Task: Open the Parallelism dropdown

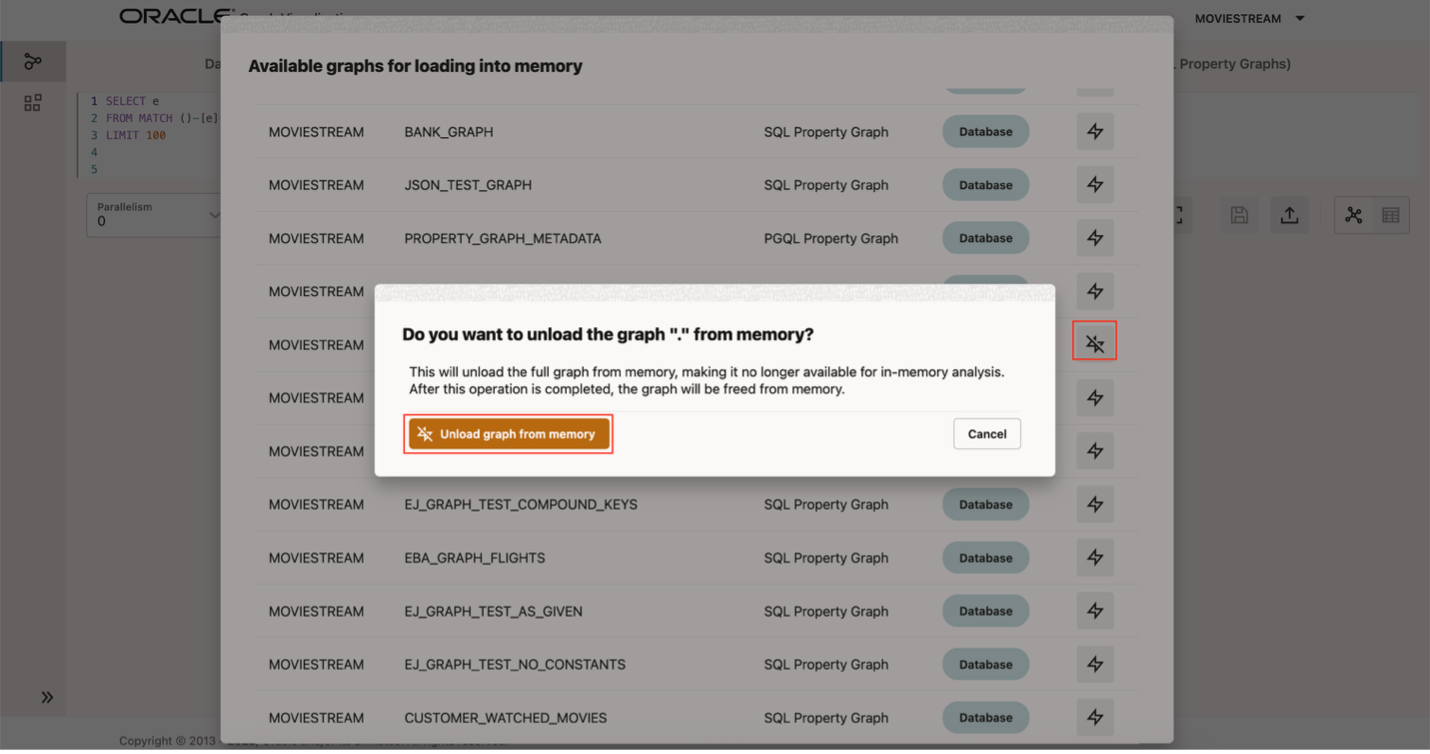Action: pyautogui.click(x=155, y=215)
